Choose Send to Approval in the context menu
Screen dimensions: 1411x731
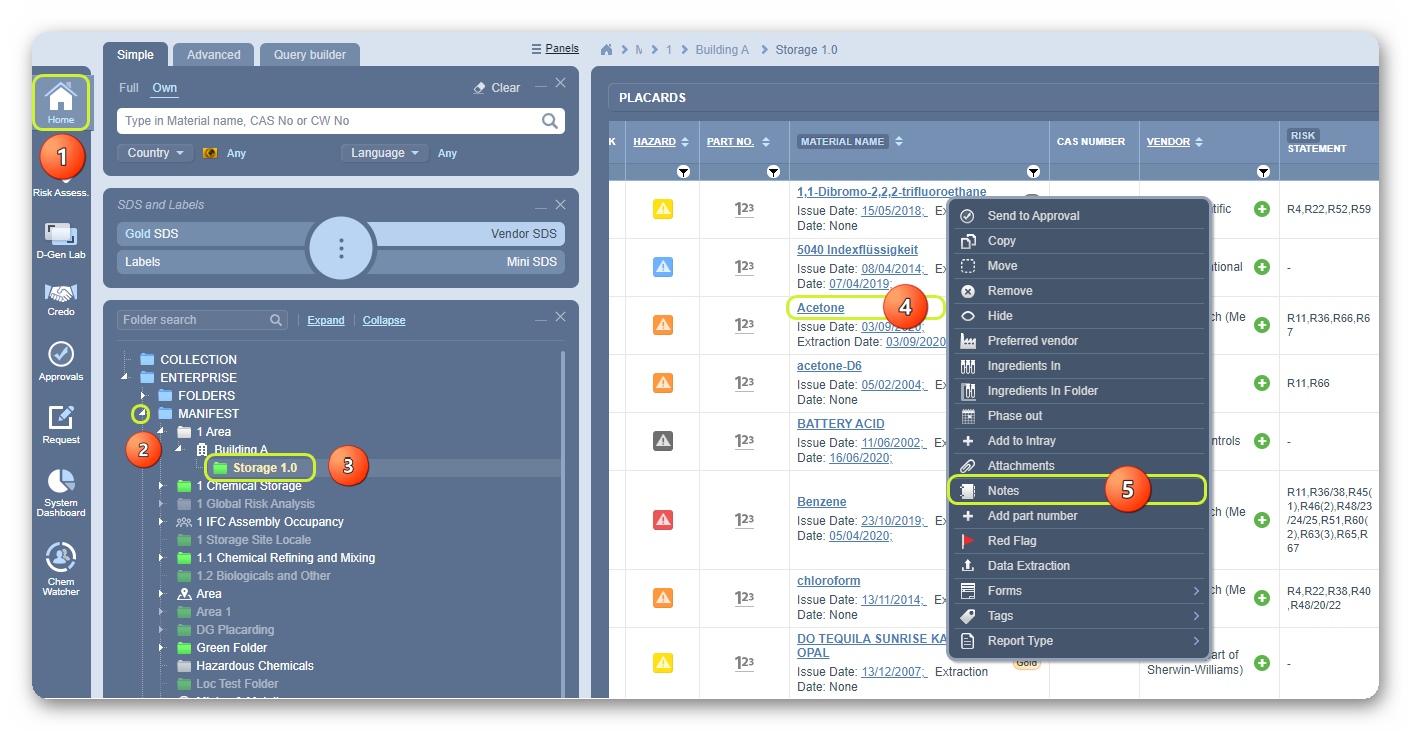click(1079, 216)
